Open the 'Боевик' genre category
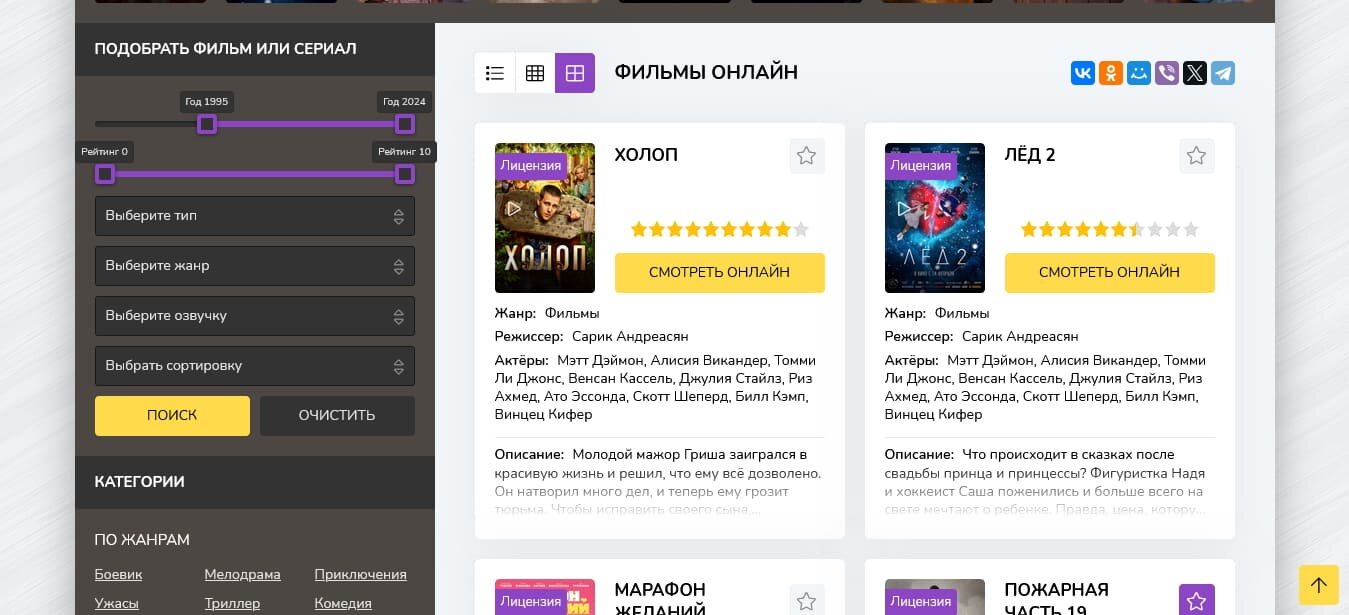 (x=118, y=575)
